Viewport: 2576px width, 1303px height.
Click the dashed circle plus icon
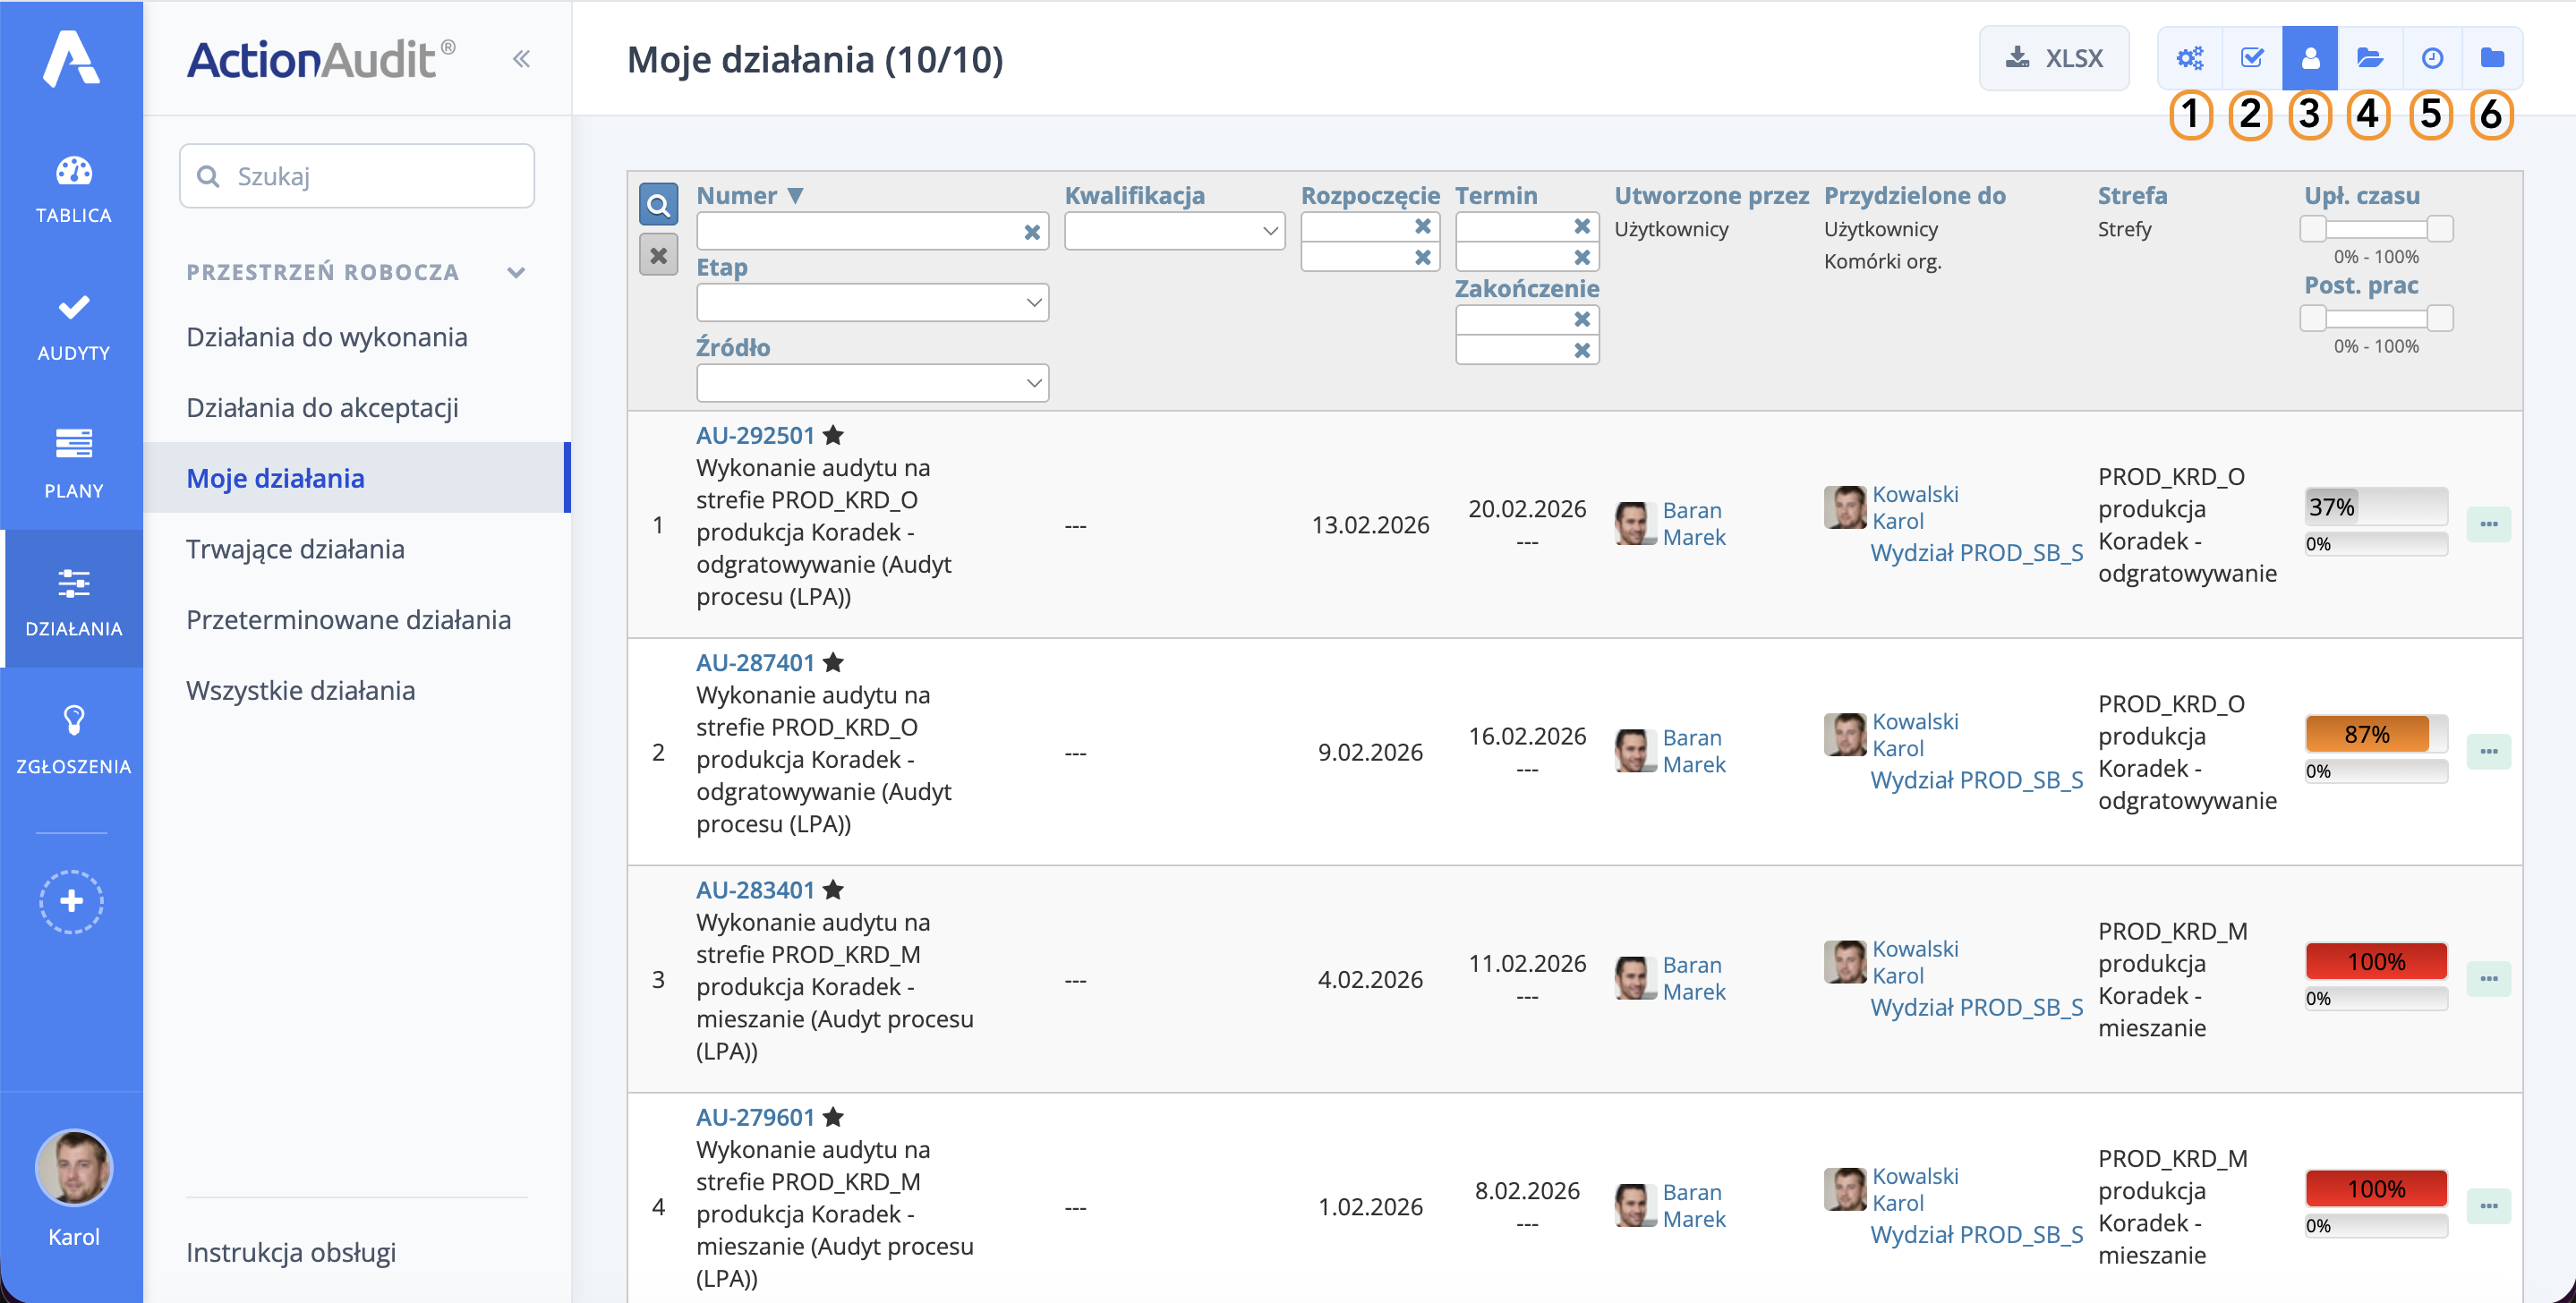(71, 902)
